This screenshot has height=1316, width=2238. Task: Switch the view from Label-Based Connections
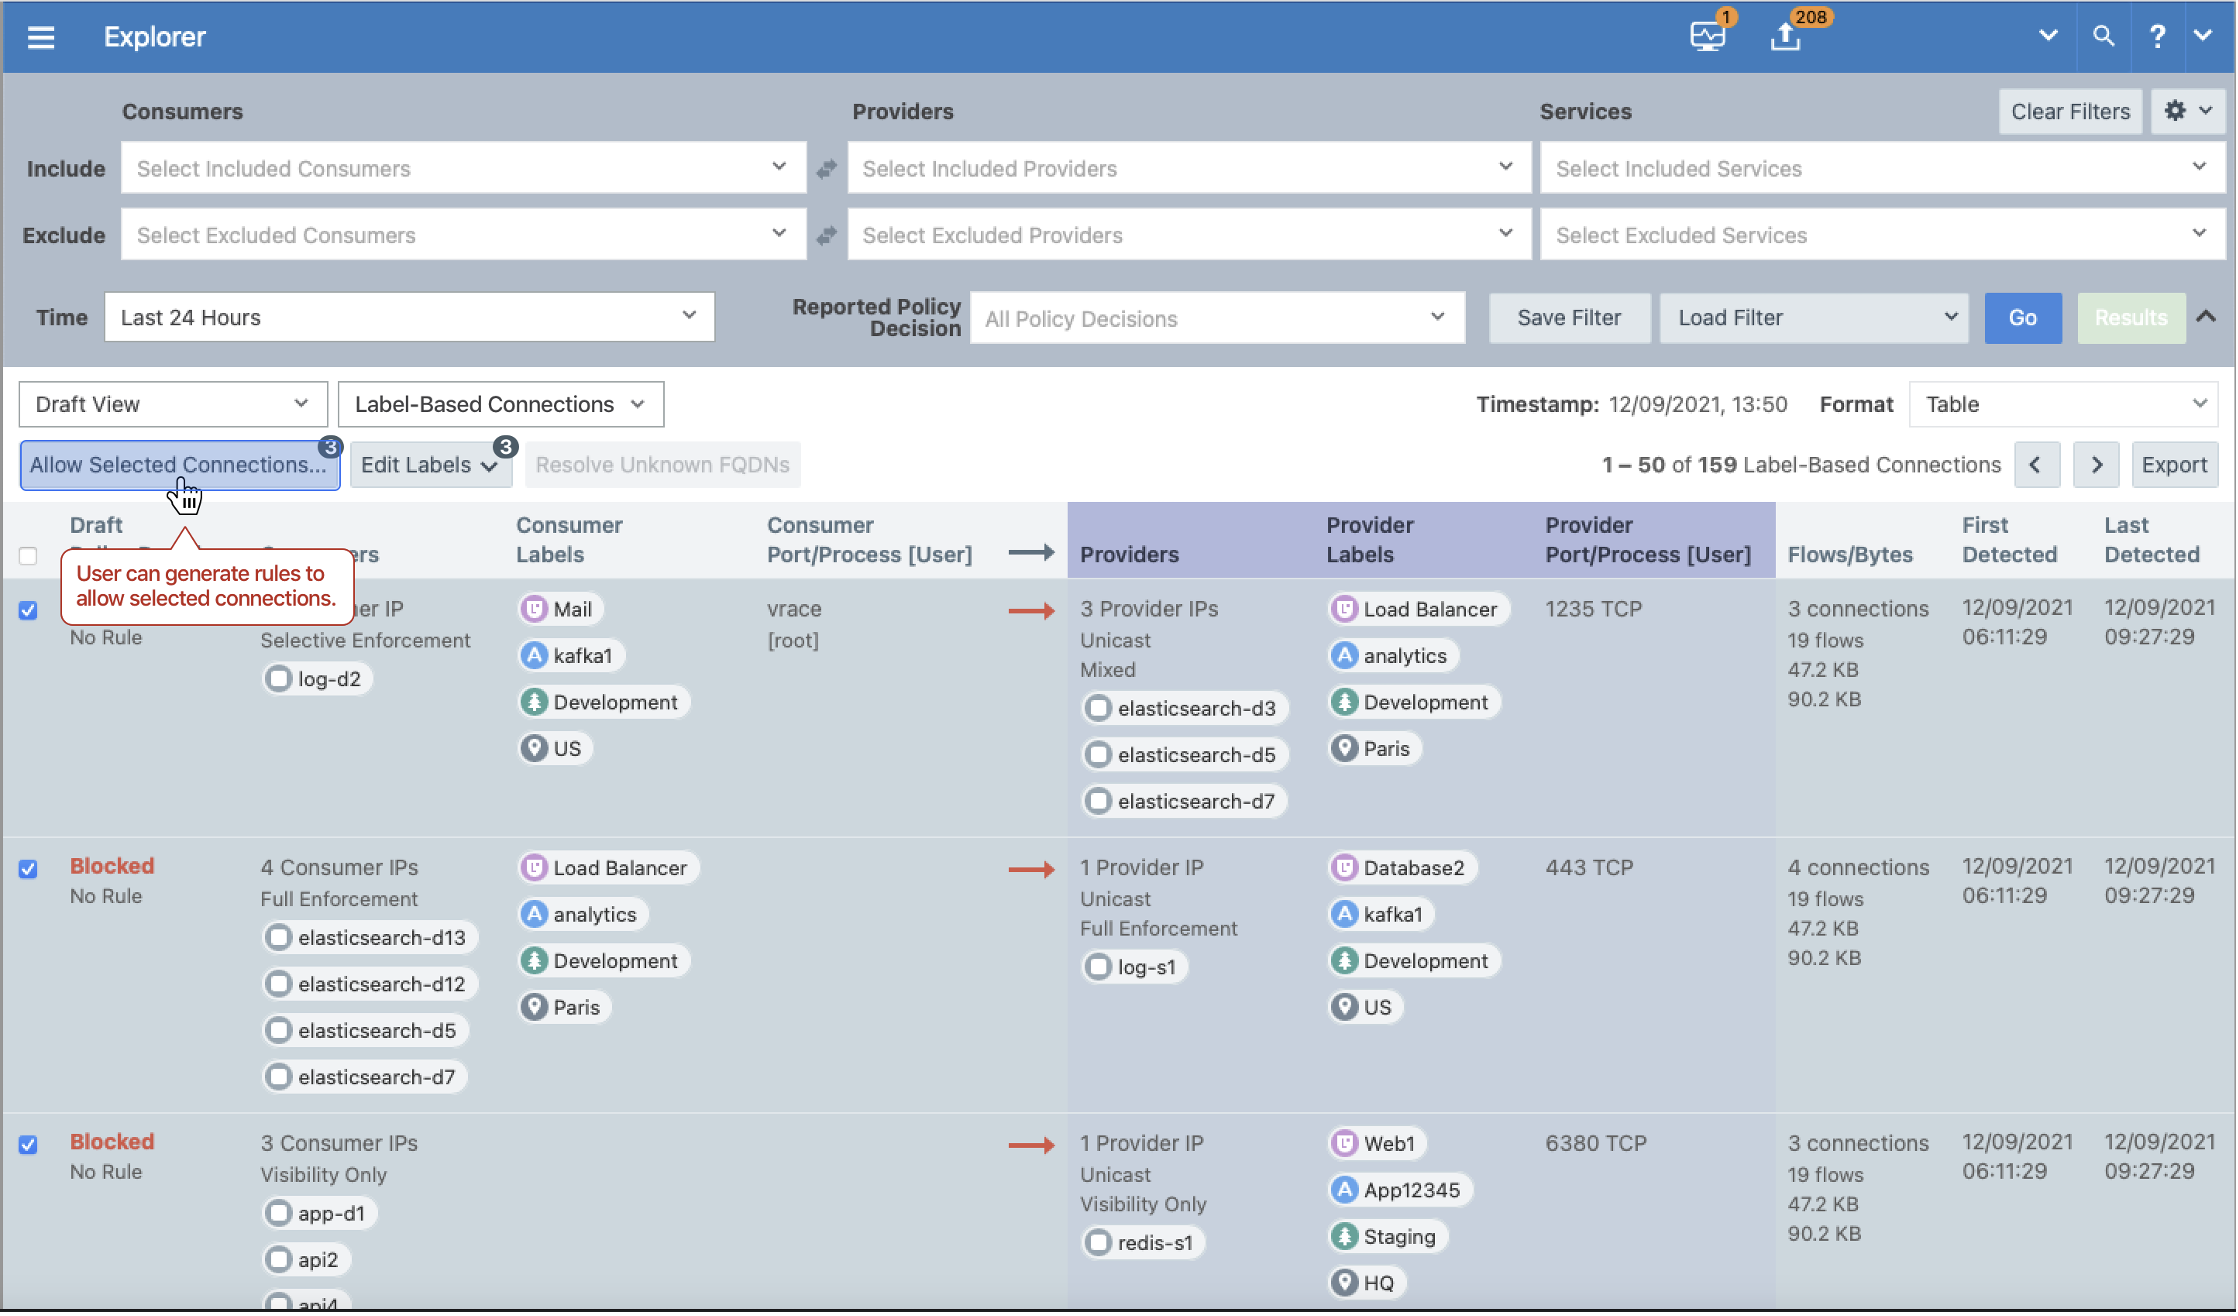[500, 404]
